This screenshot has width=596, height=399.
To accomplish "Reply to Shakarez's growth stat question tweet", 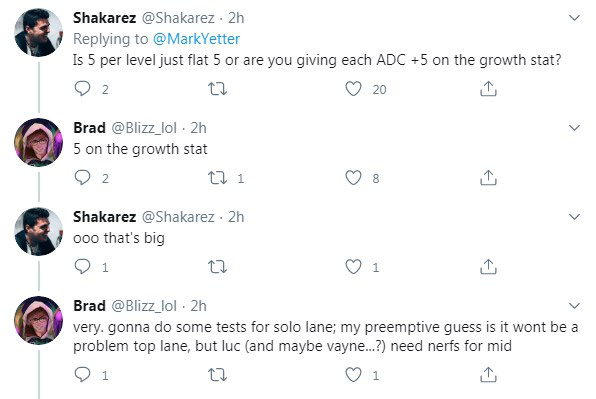I will tap(82, 88).
